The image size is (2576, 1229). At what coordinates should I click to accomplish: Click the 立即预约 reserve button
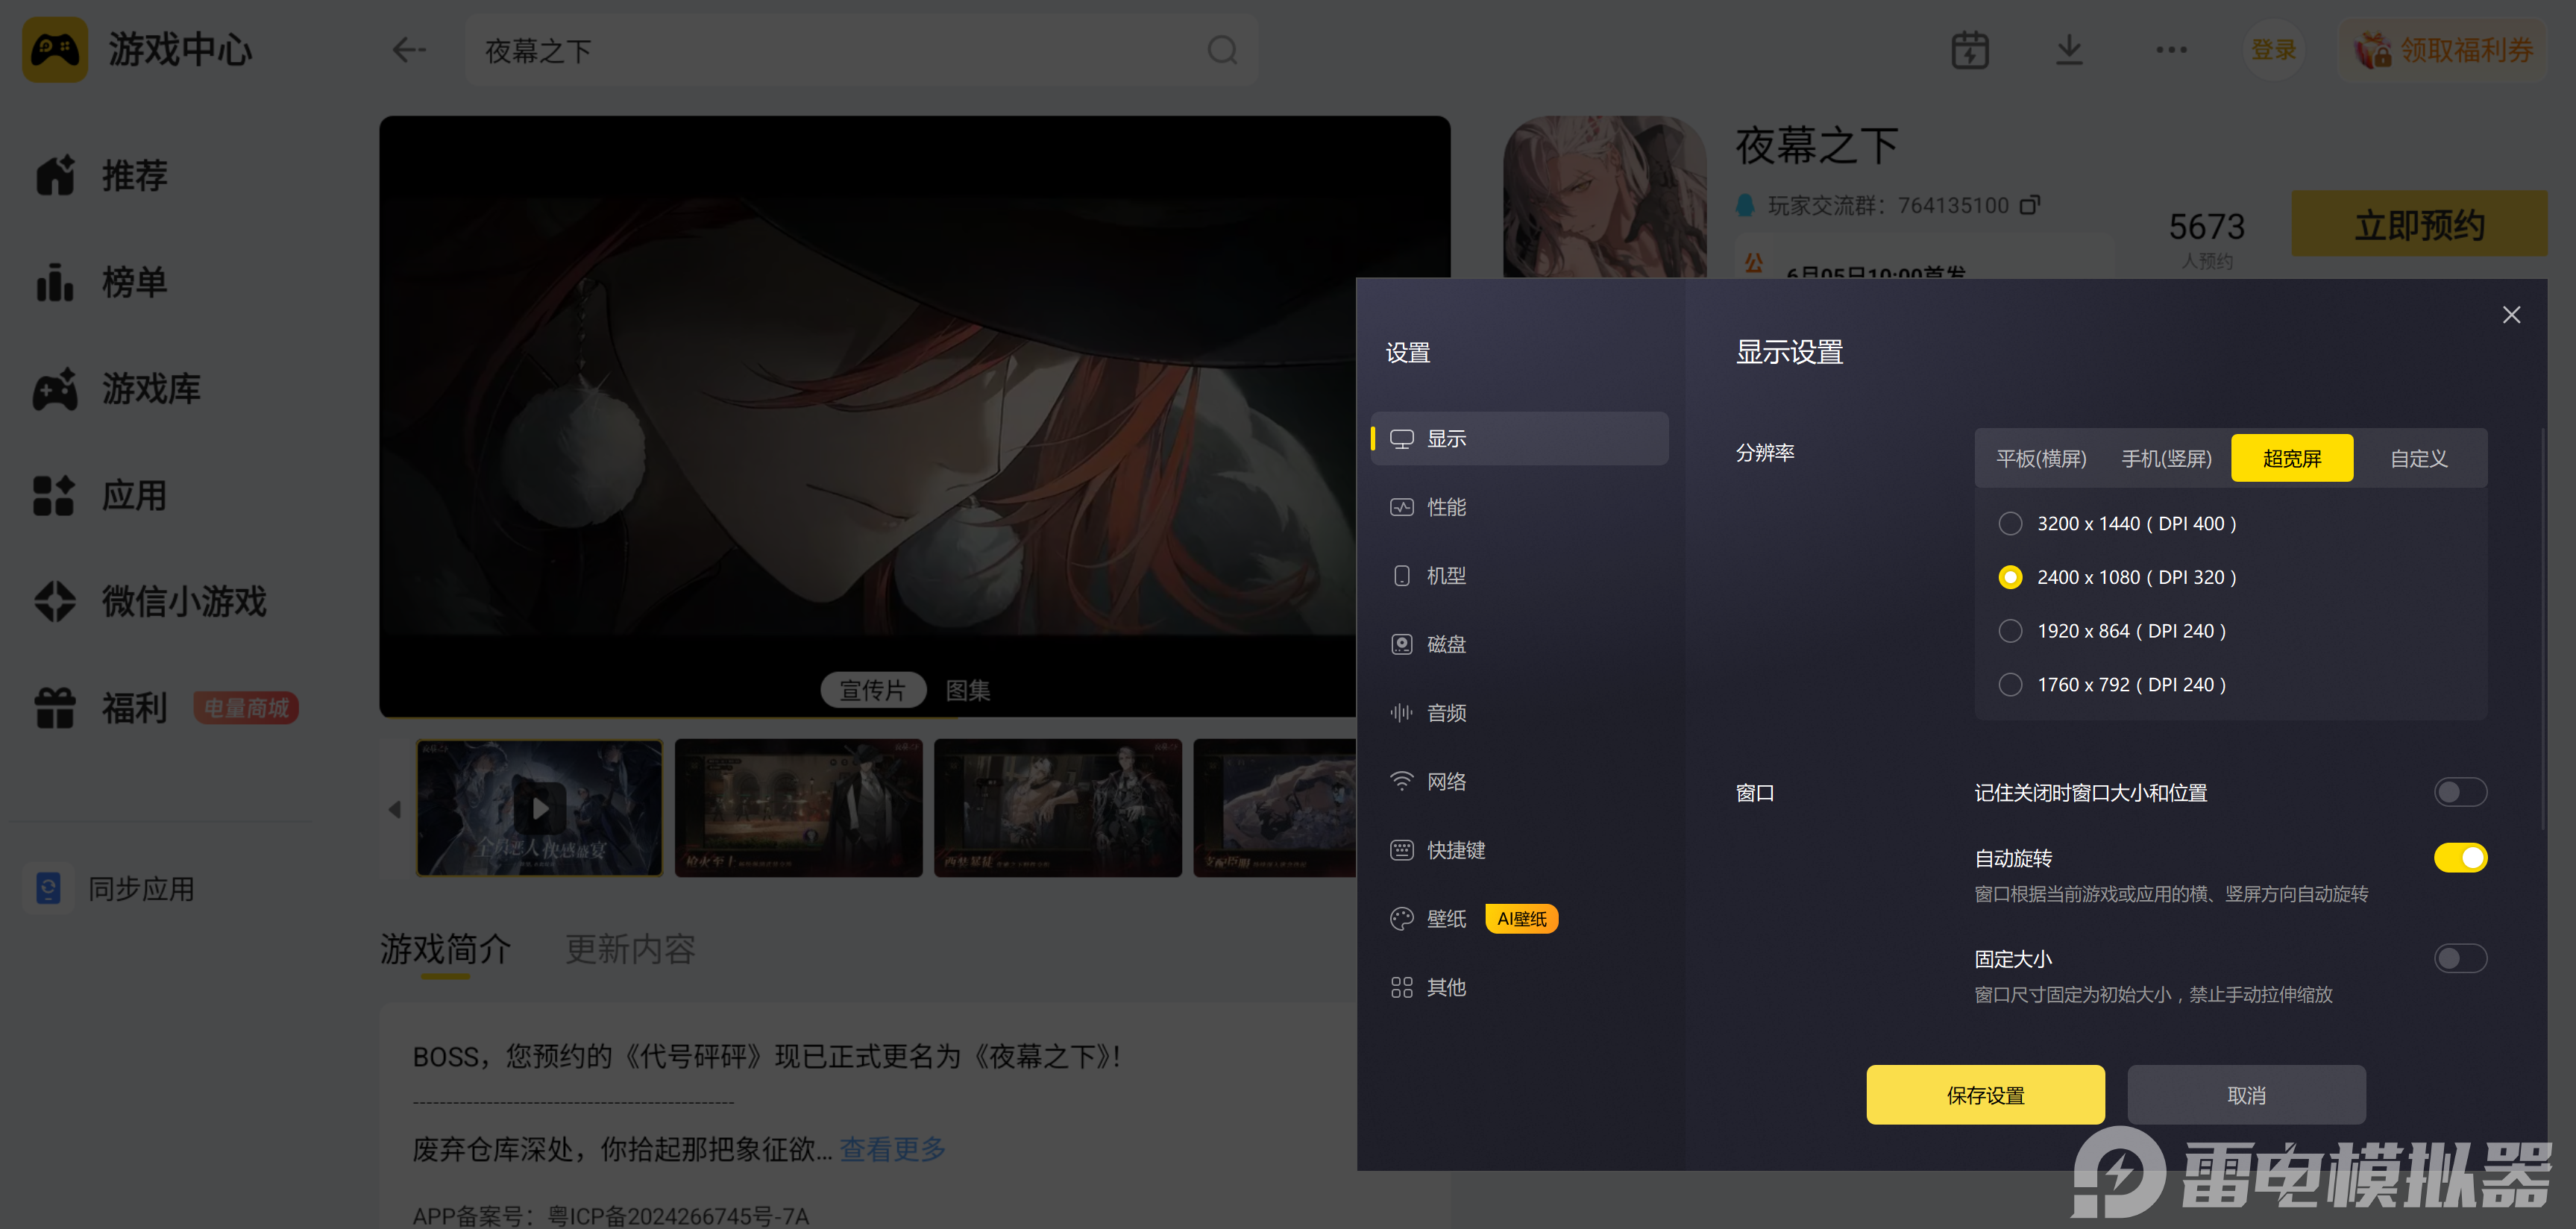(x=2420, y=224)
